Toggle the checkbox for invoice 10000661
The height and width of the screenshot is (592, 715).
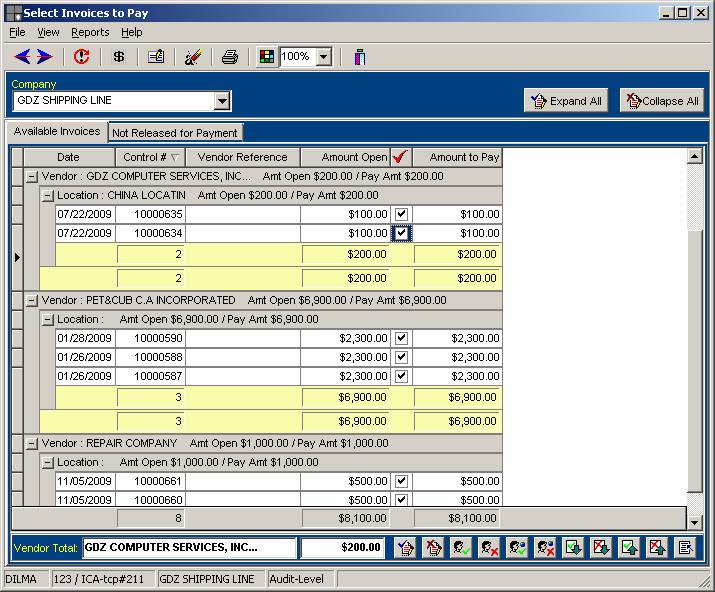pyautogui.click(x=401, y=481)
